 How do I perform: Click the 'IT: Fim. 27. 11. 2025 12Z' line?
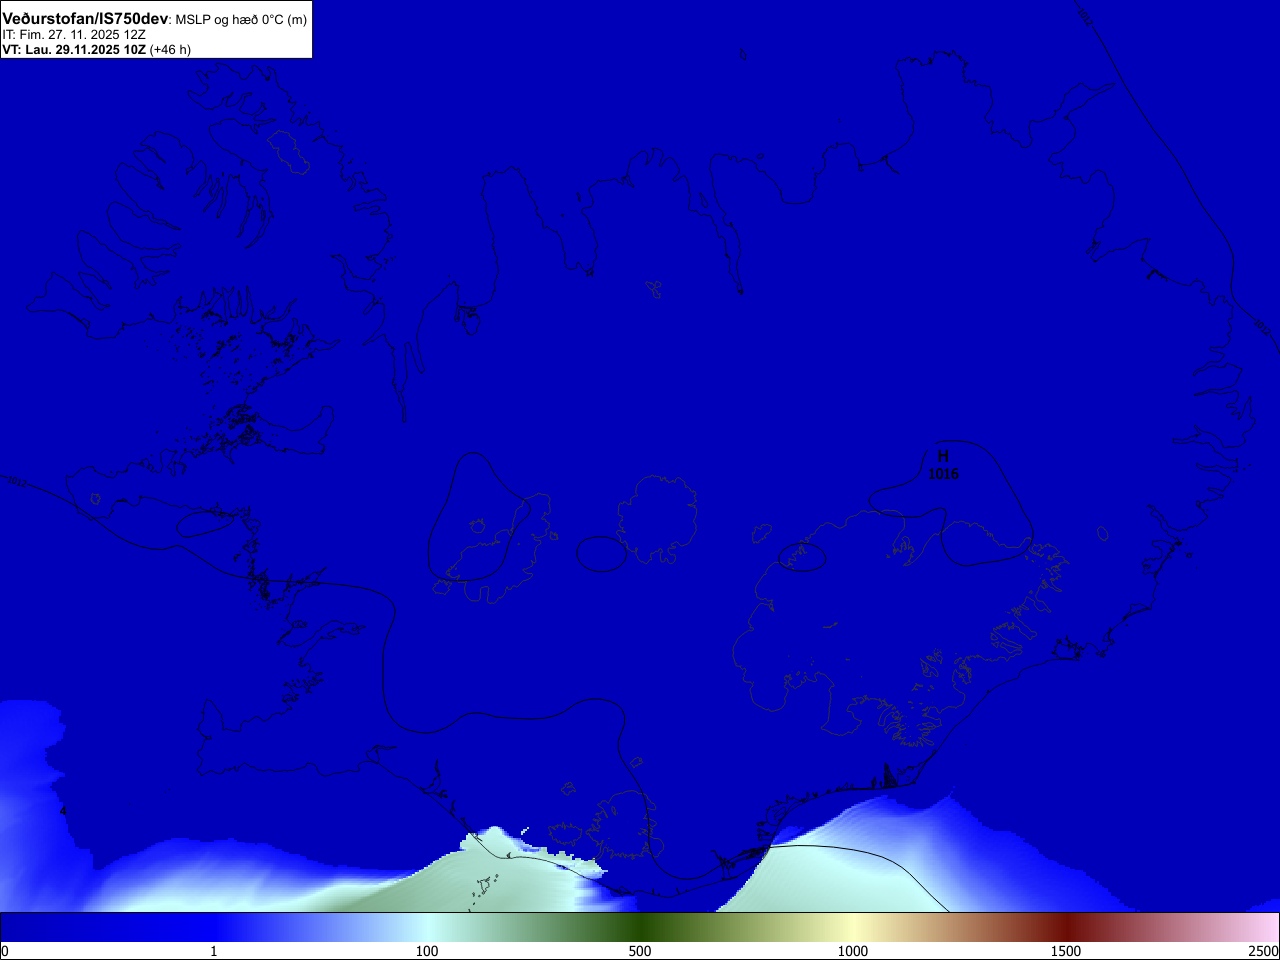74,35
